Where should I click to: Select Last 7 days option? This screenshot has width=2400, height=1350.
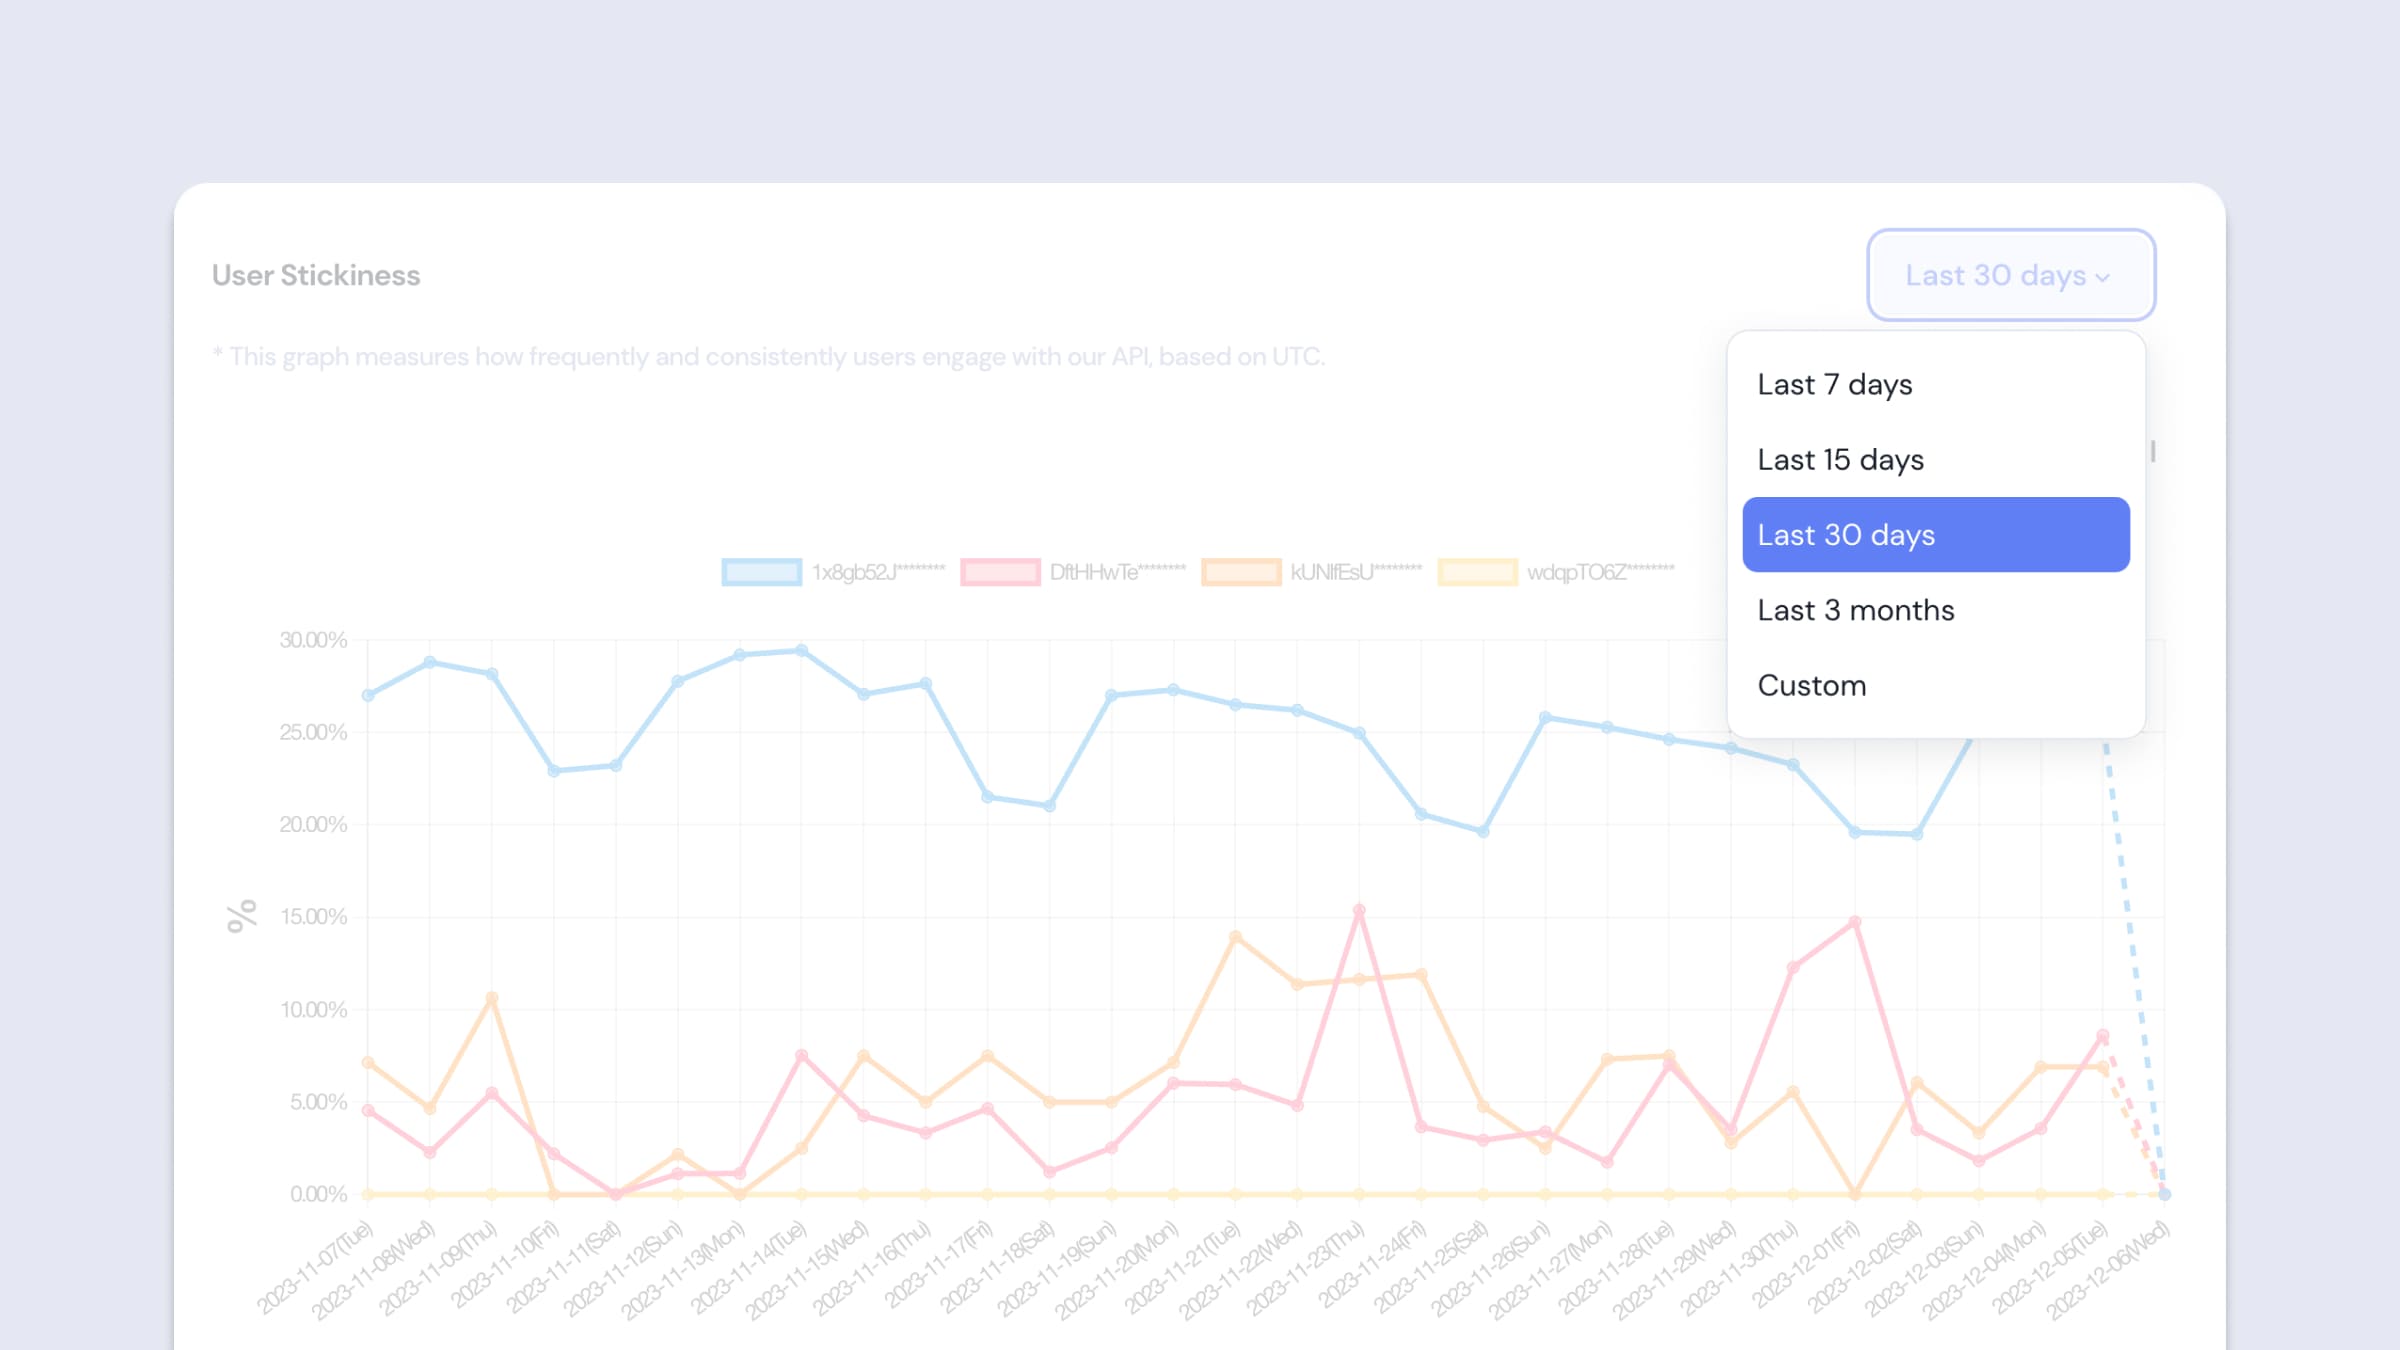point(1835,384)
